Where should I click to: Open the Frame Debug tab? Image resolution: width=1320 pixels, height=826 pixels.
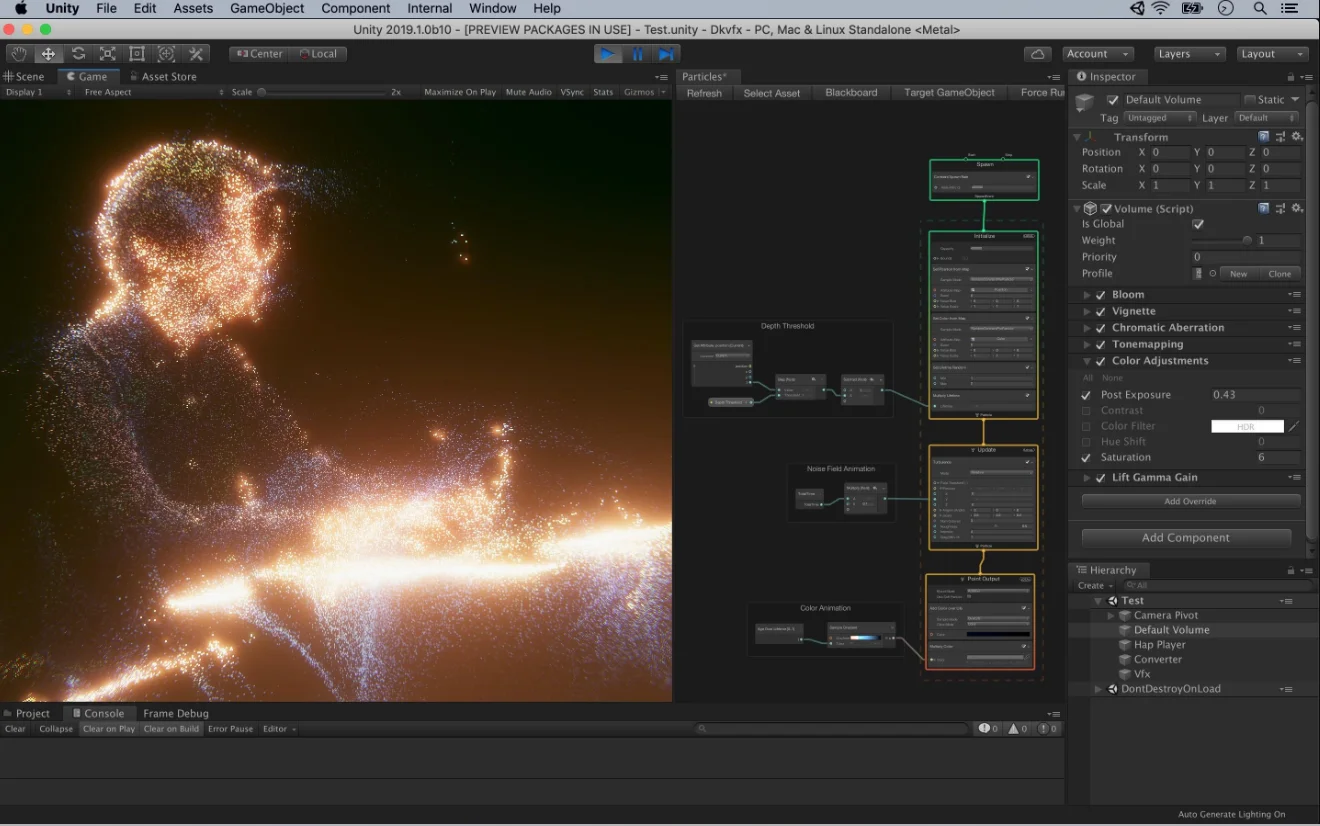(x=176, y=714)
